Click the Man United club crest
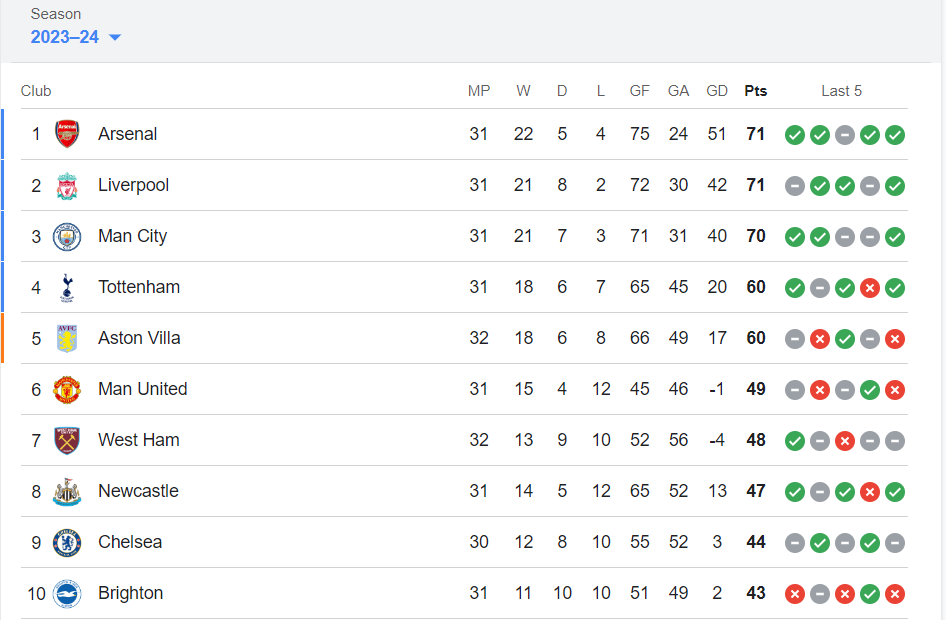The width and height of the screenshot is (946, 620). point(67,389)
